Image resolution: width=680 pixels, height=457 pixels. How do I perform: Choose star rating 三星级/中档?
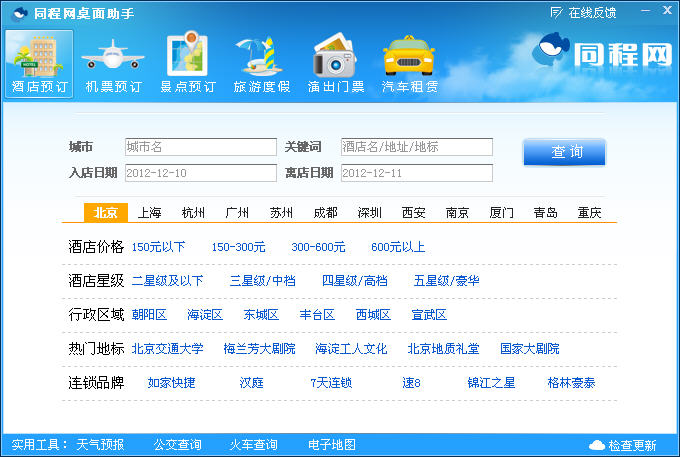coord(263,281)
